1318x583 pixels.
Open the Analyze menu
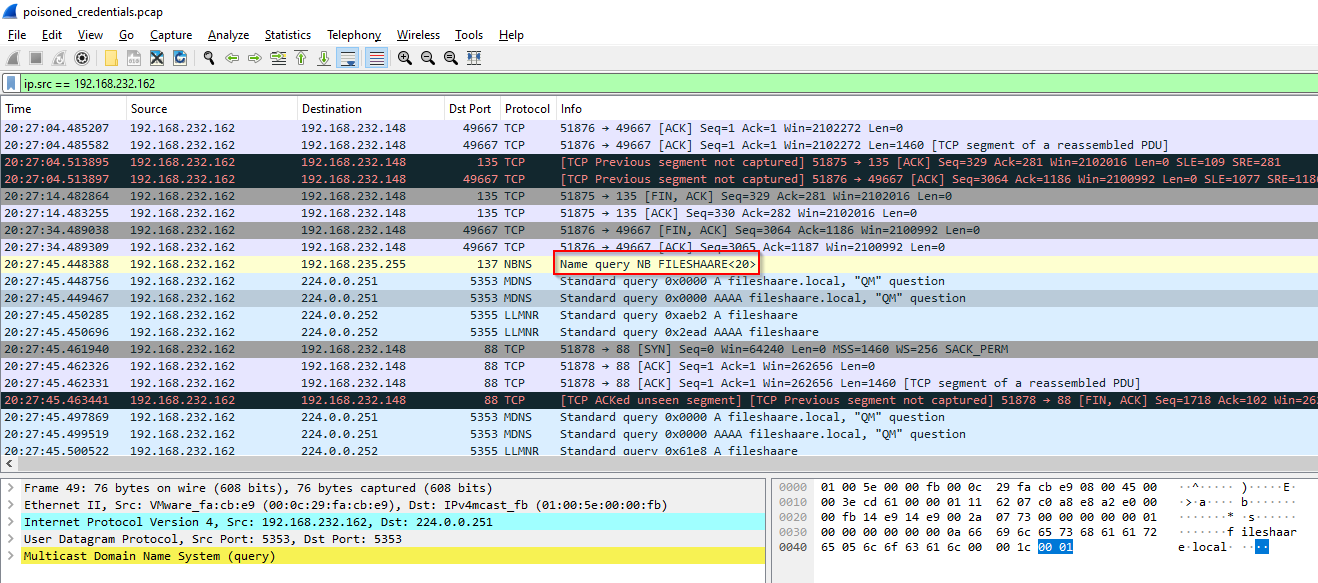(x=229, y=35)
